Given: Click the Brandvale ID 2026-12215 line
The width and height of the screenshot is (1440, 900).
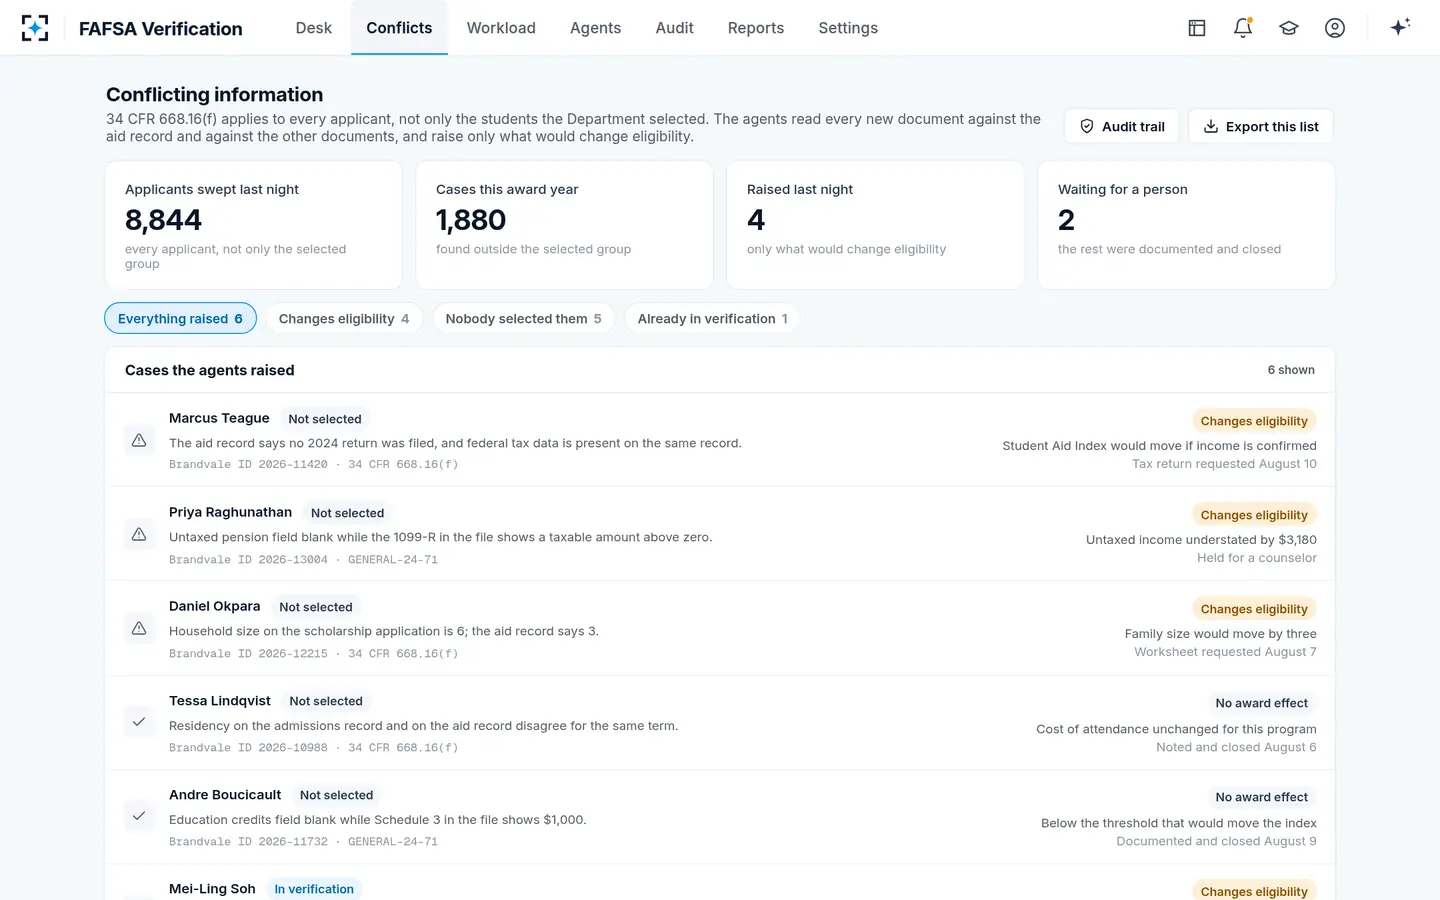Looking at the screenshot, I should tap(313, 653).
